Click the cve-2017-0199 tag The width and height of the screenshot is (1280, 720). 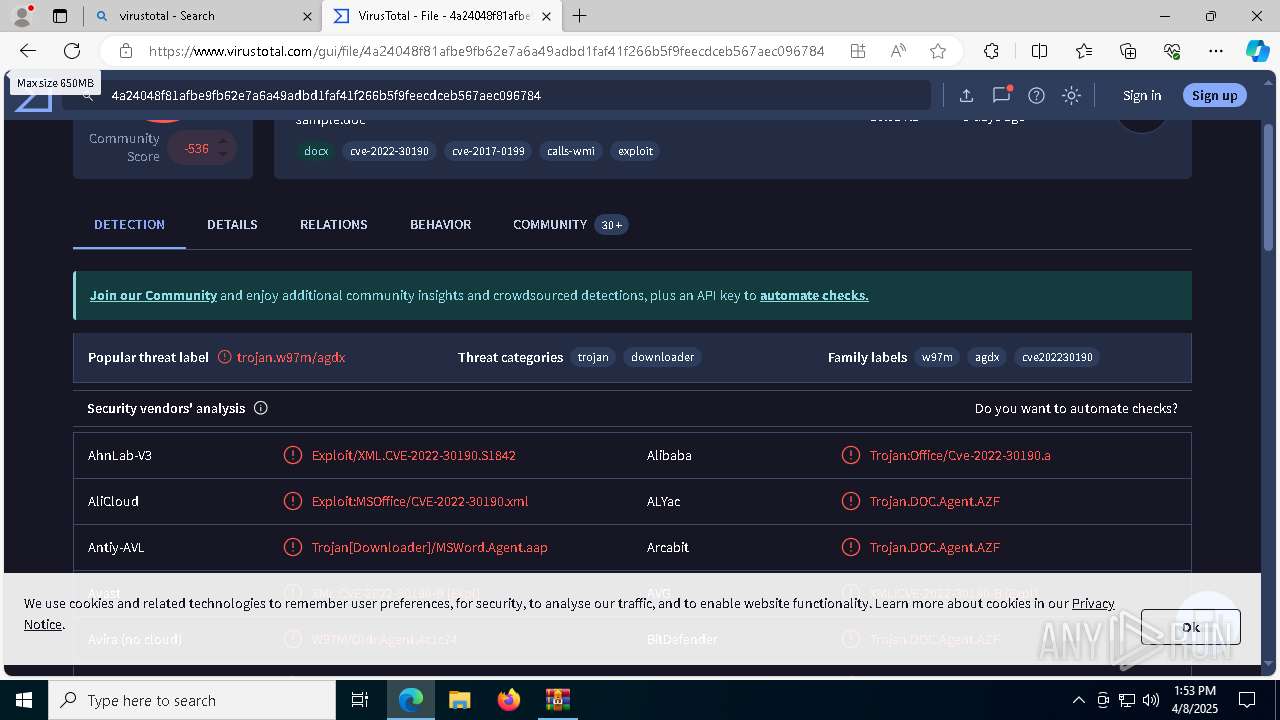pos(488,151)
